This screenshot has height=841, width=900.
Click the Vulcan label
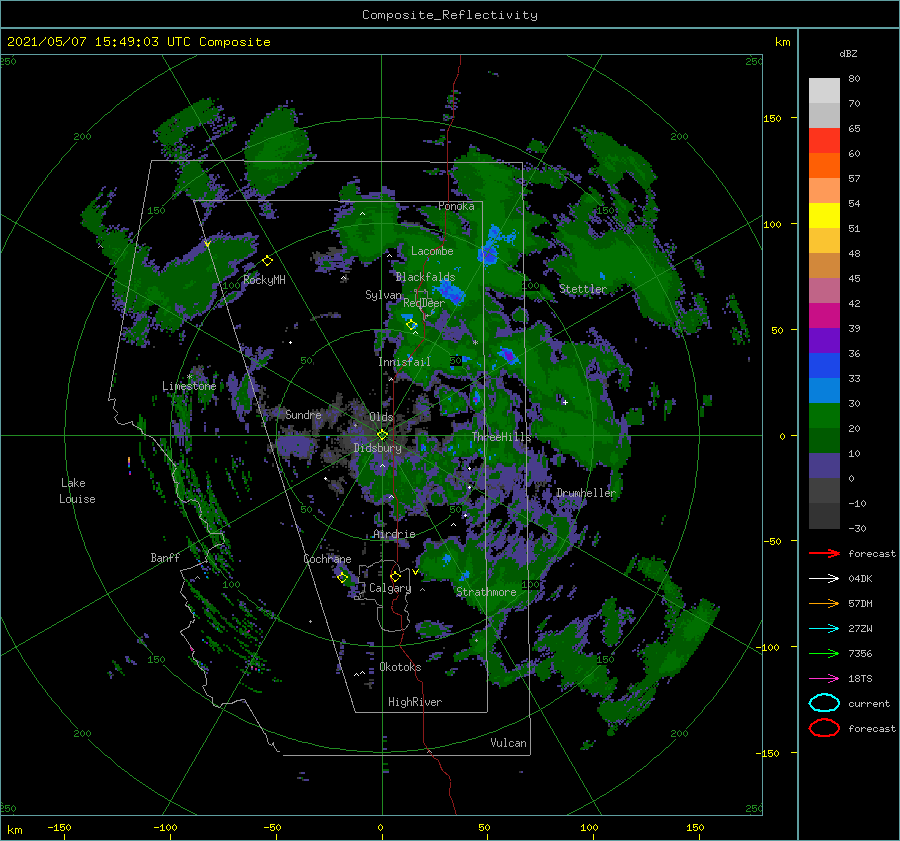pos(508,743)
